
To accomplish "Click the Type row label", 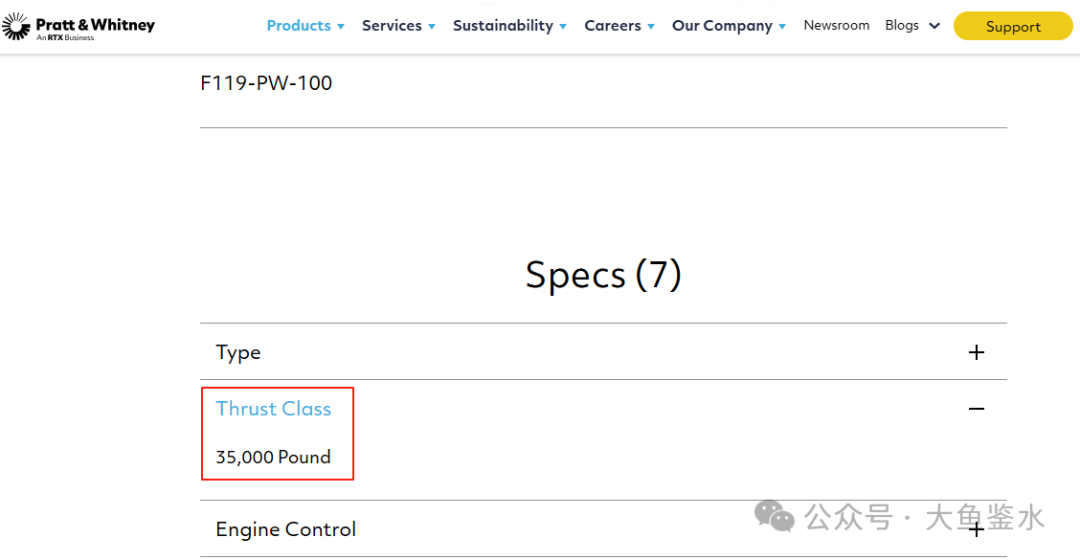I will coord(238,352).
